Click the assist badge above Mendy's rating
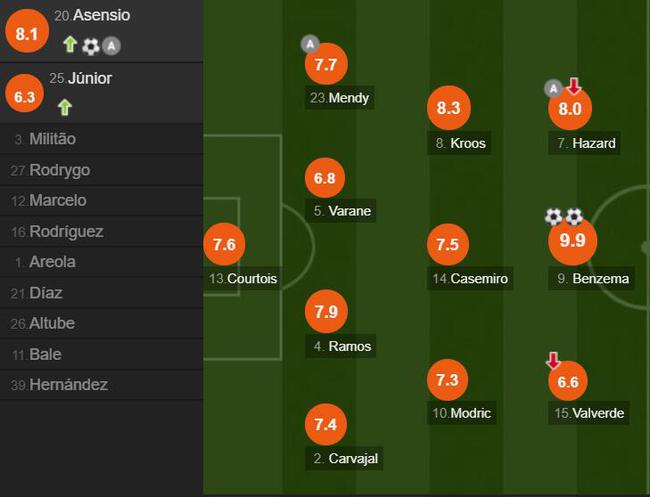Viewport: 650px width, 497px height. tap(310, 44)
